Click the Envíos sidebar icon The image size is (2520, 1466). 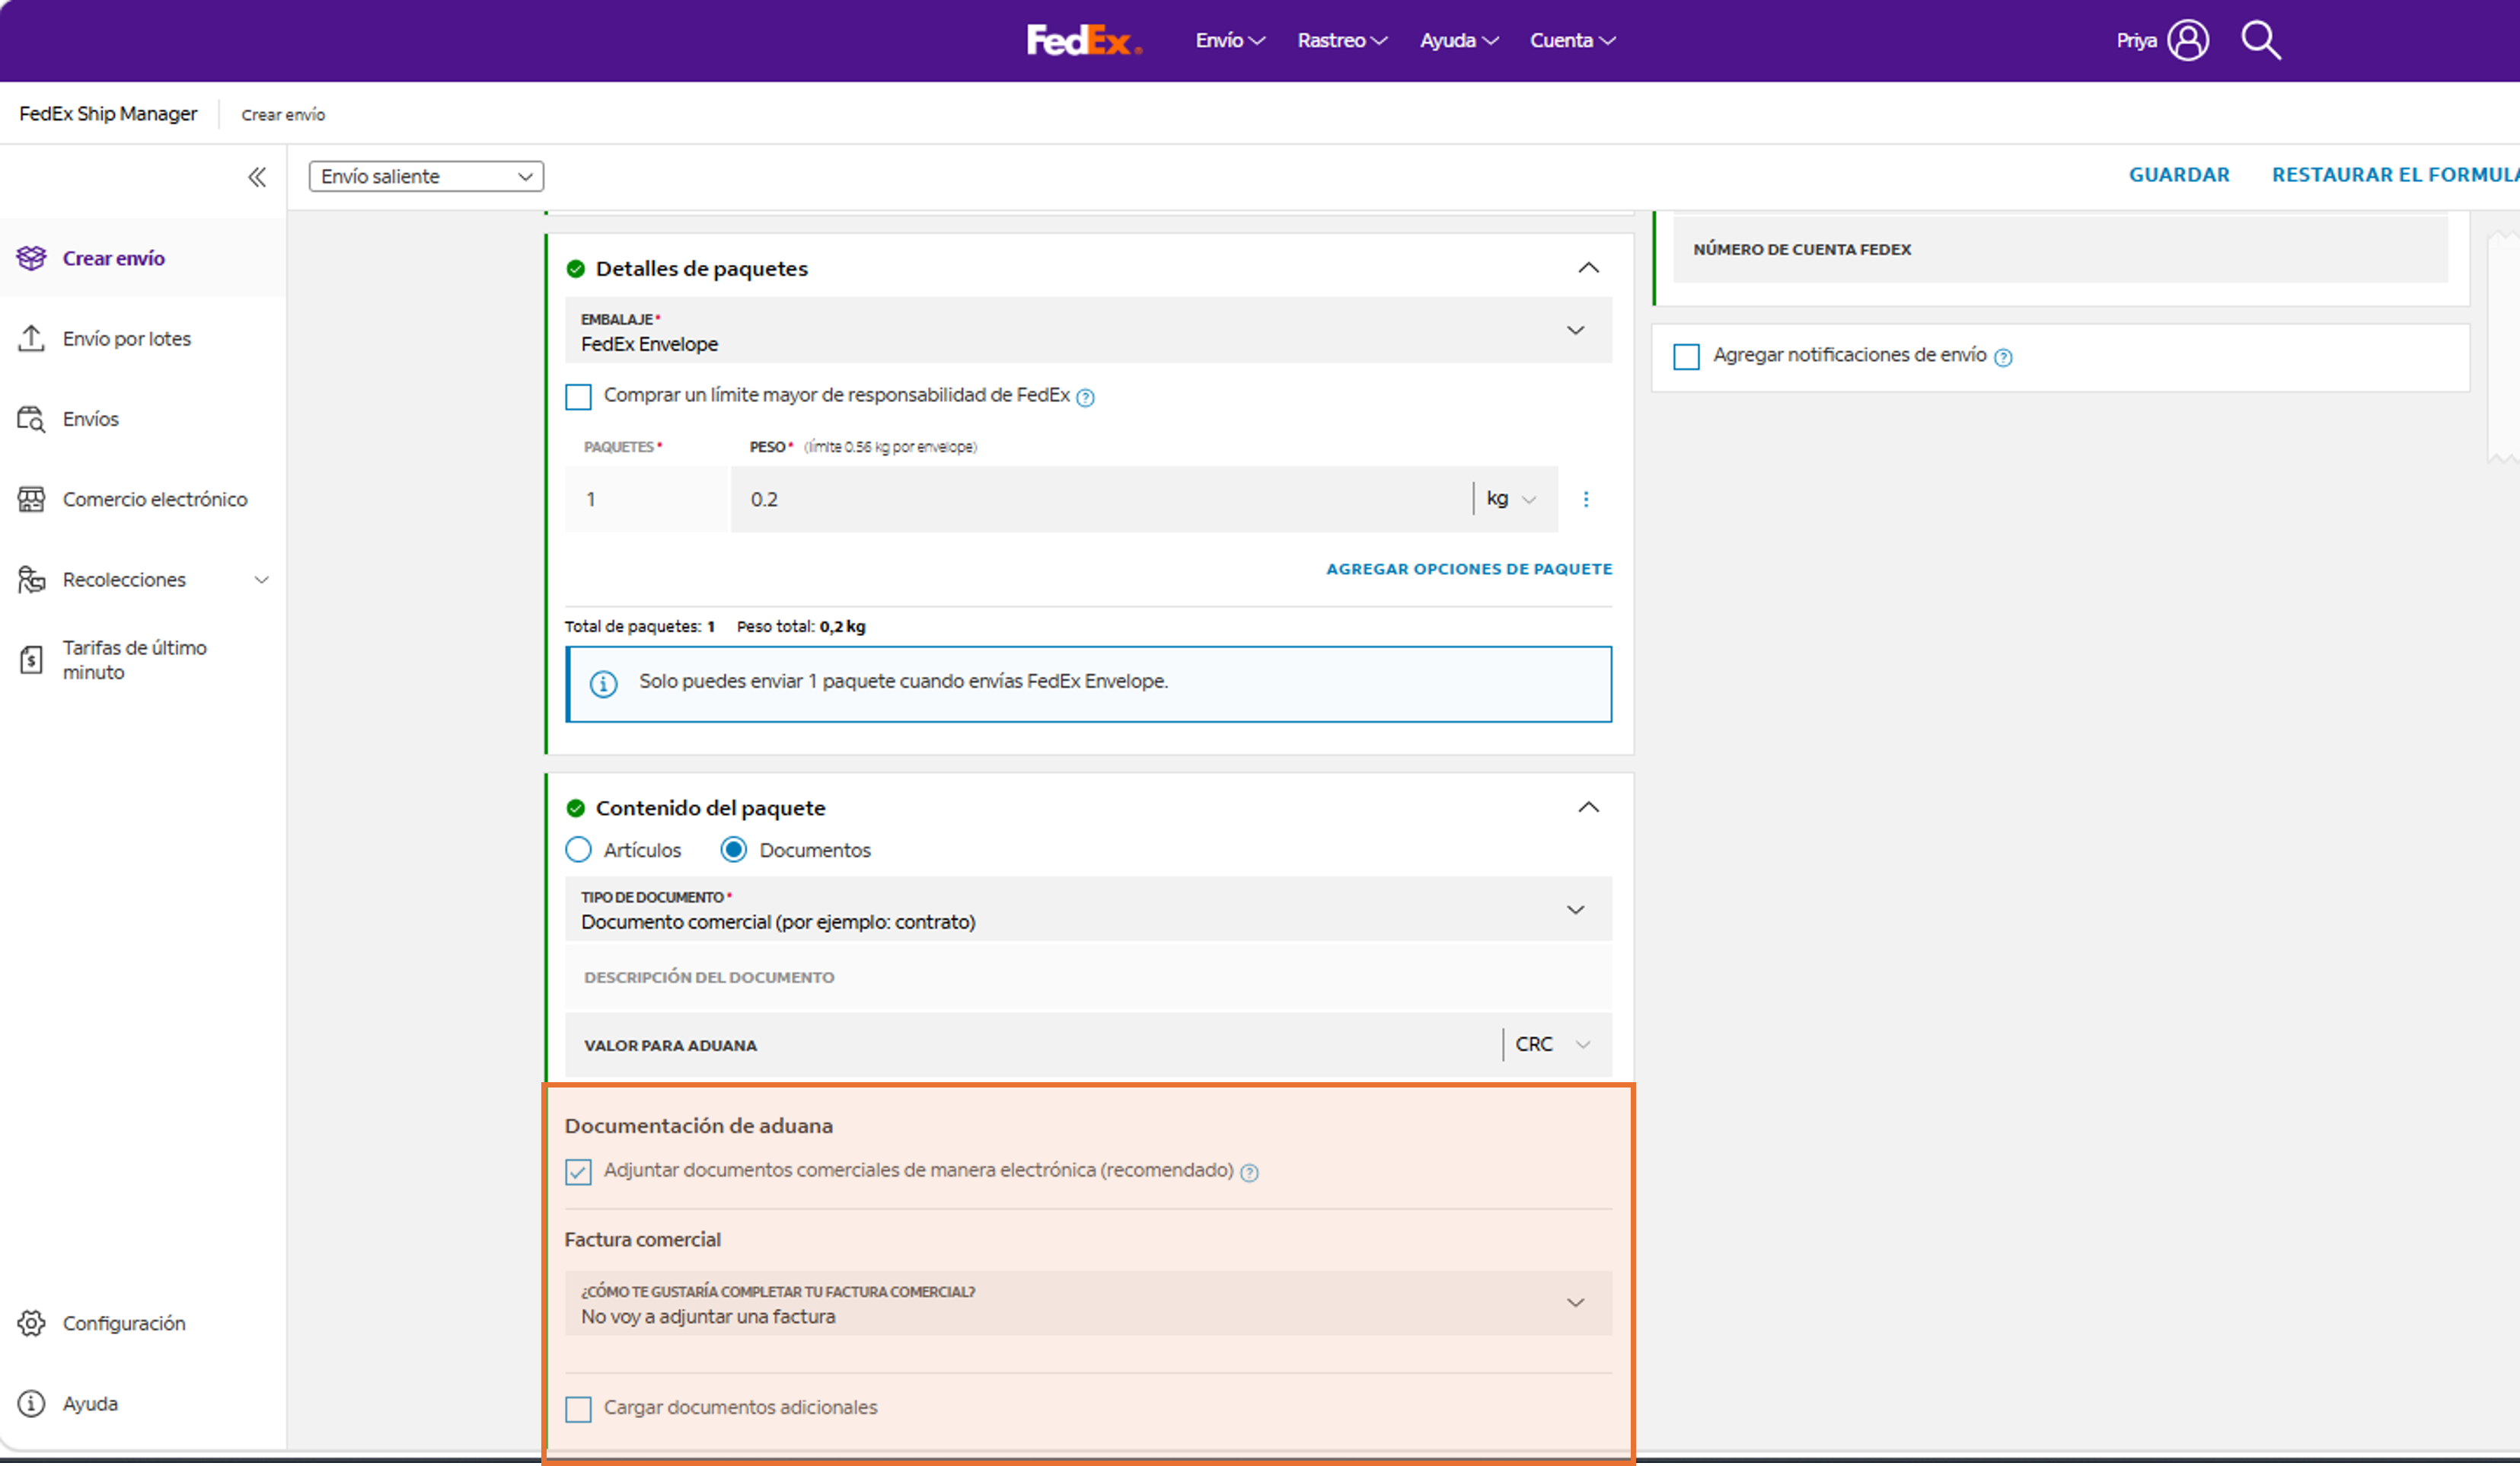pyautogui.click(x=31, y=419)
